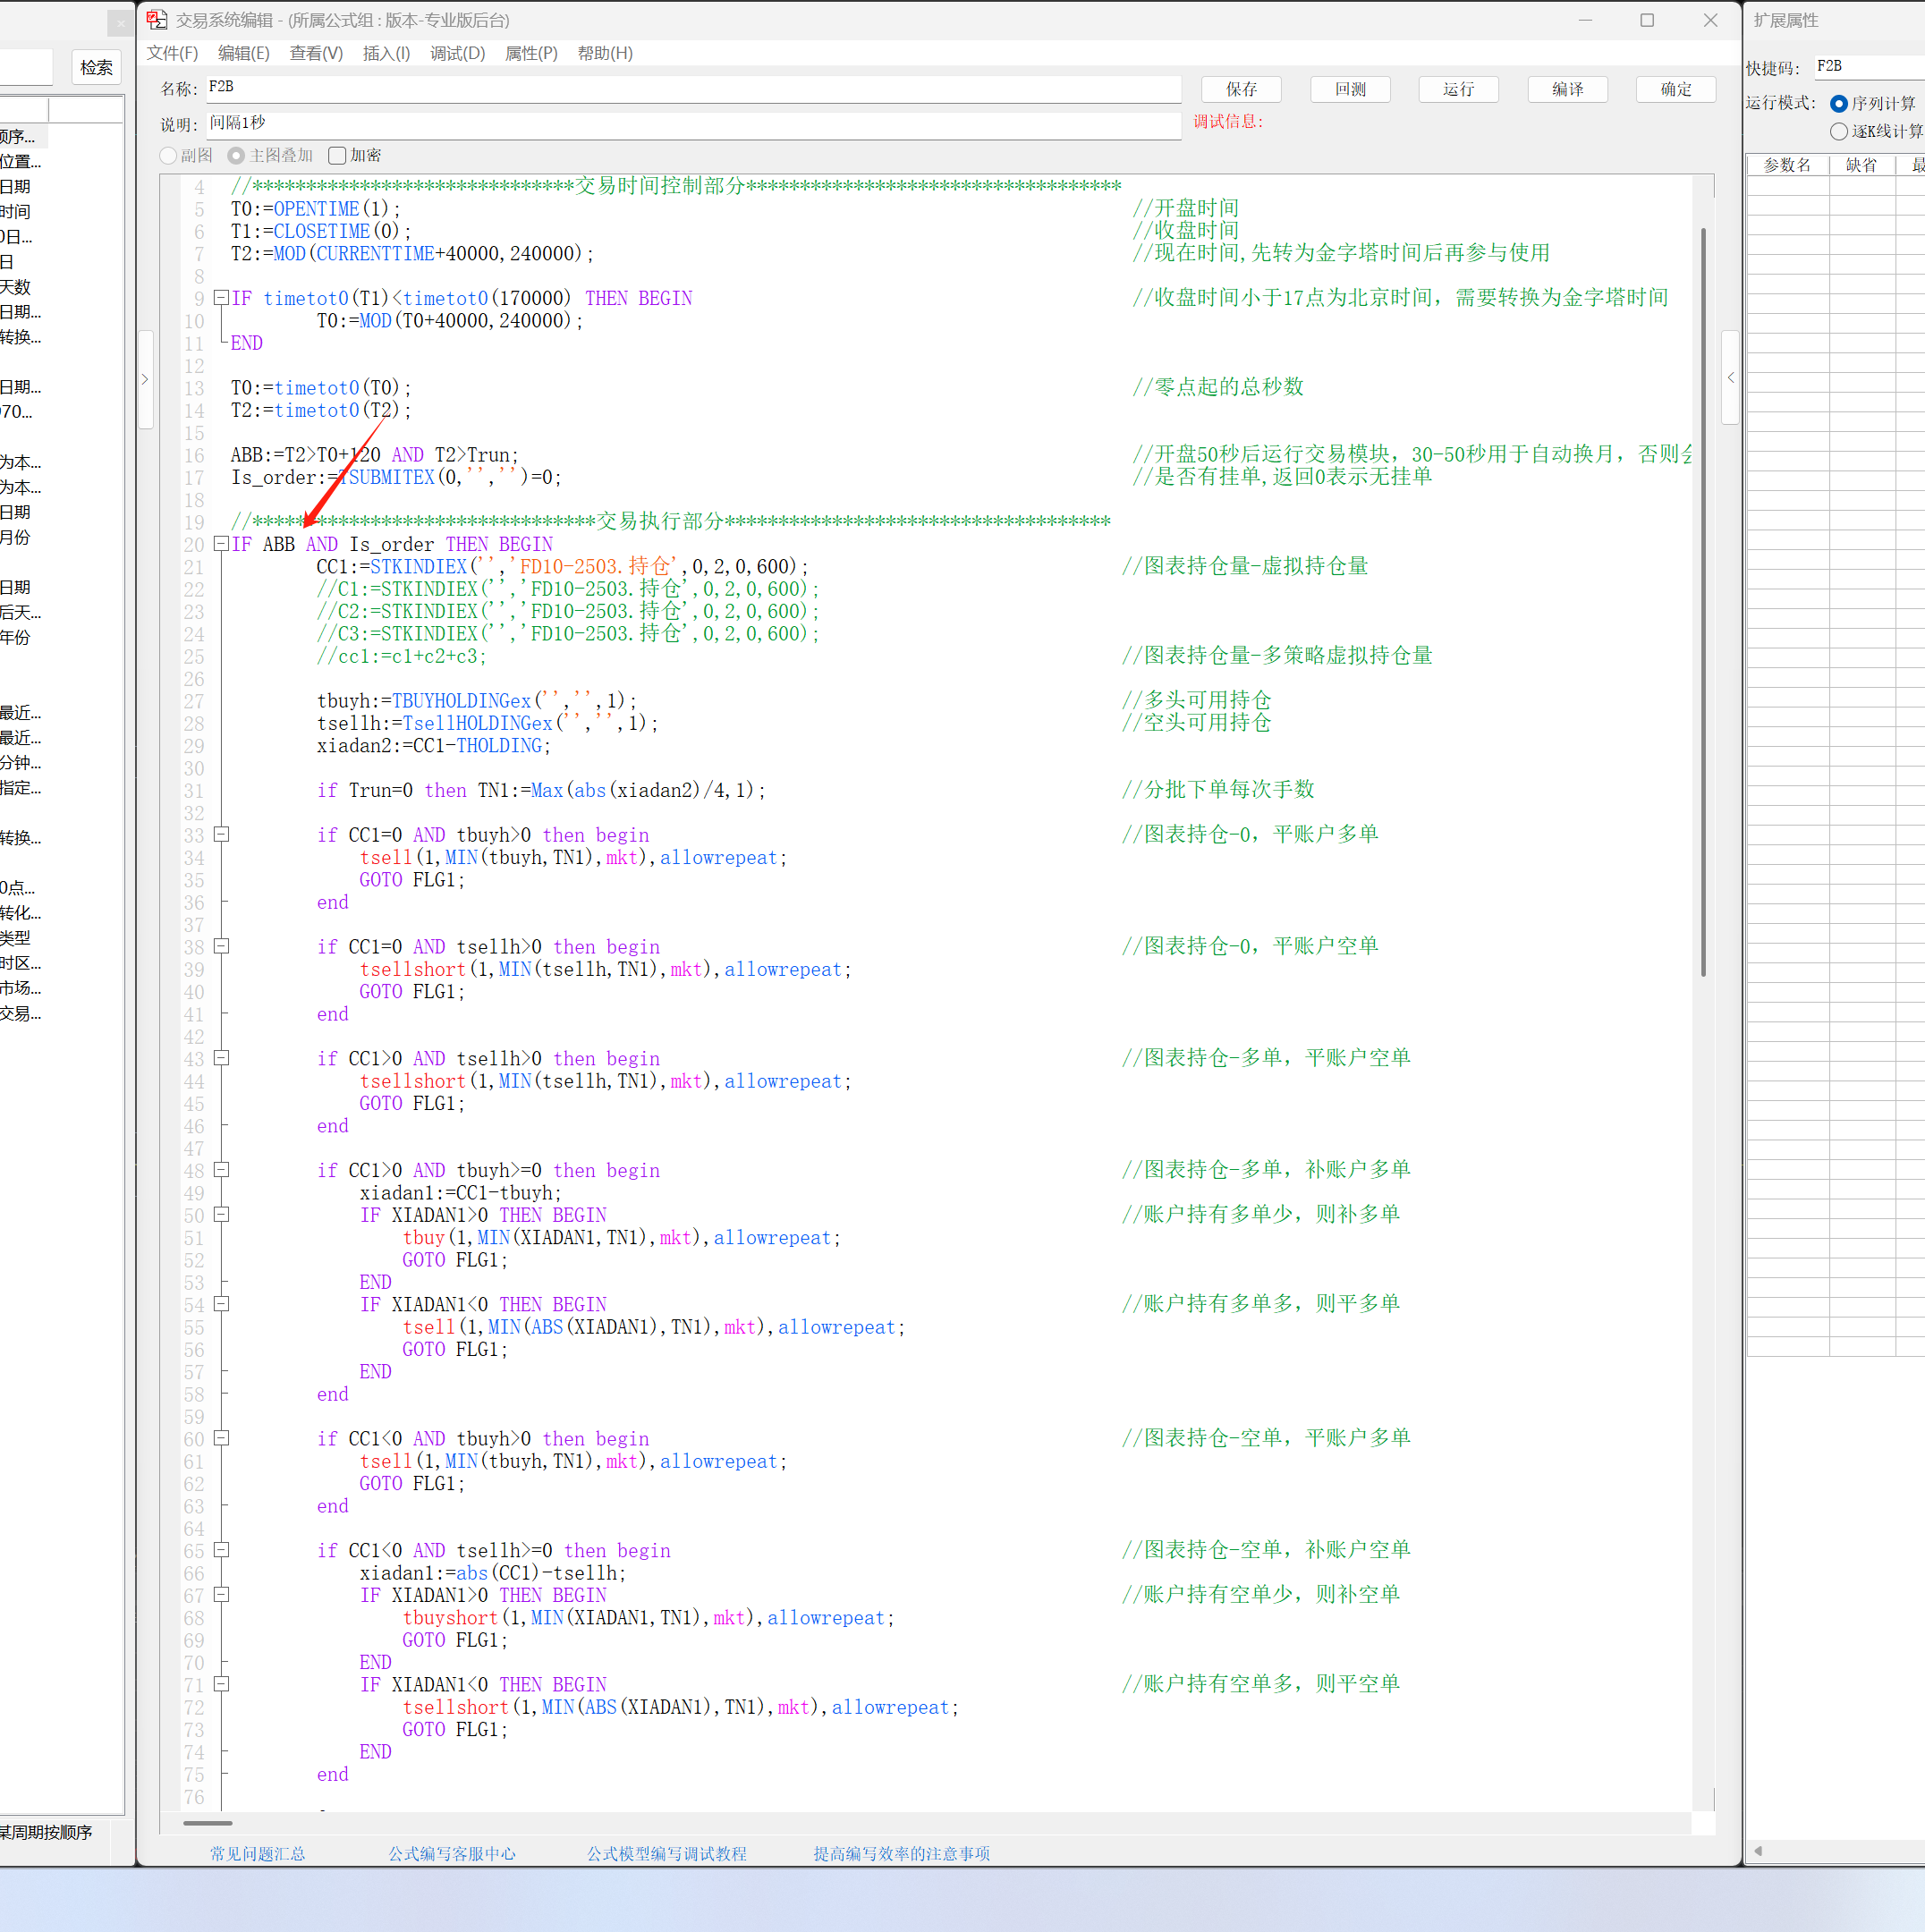This screenshot has height=1932, width=1925.
Task: Collapse nested block at line 54
Action: point(221,1304)
